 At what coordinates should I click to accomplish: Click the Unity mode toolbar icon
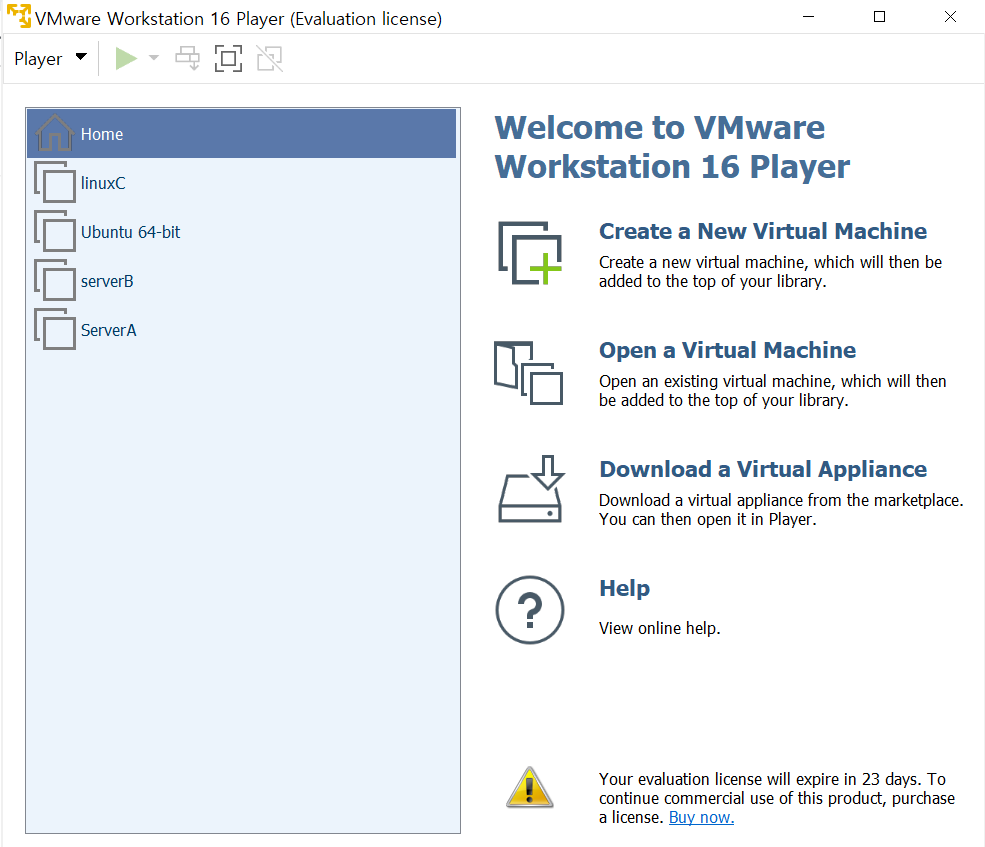[x=270, y=58]
